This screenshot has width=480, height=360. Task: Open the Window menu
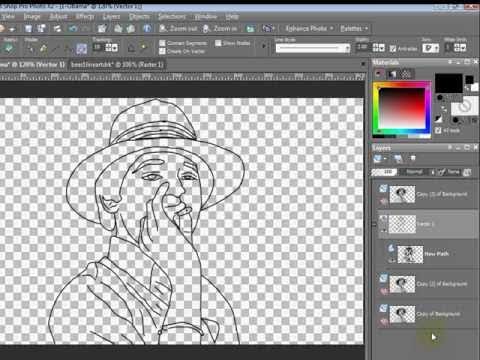[x=205, y=16]
